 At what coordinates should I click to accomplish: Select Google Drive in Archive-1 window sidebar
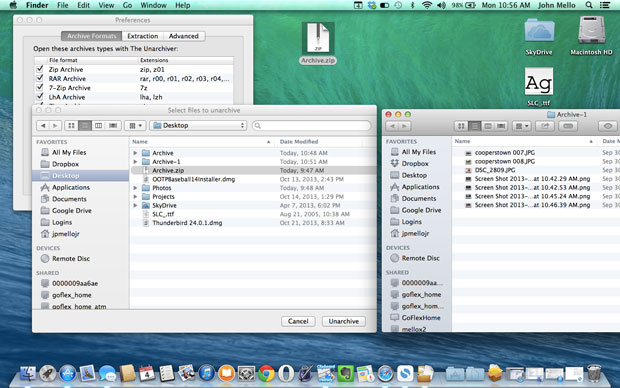click(x=421, y=210)
